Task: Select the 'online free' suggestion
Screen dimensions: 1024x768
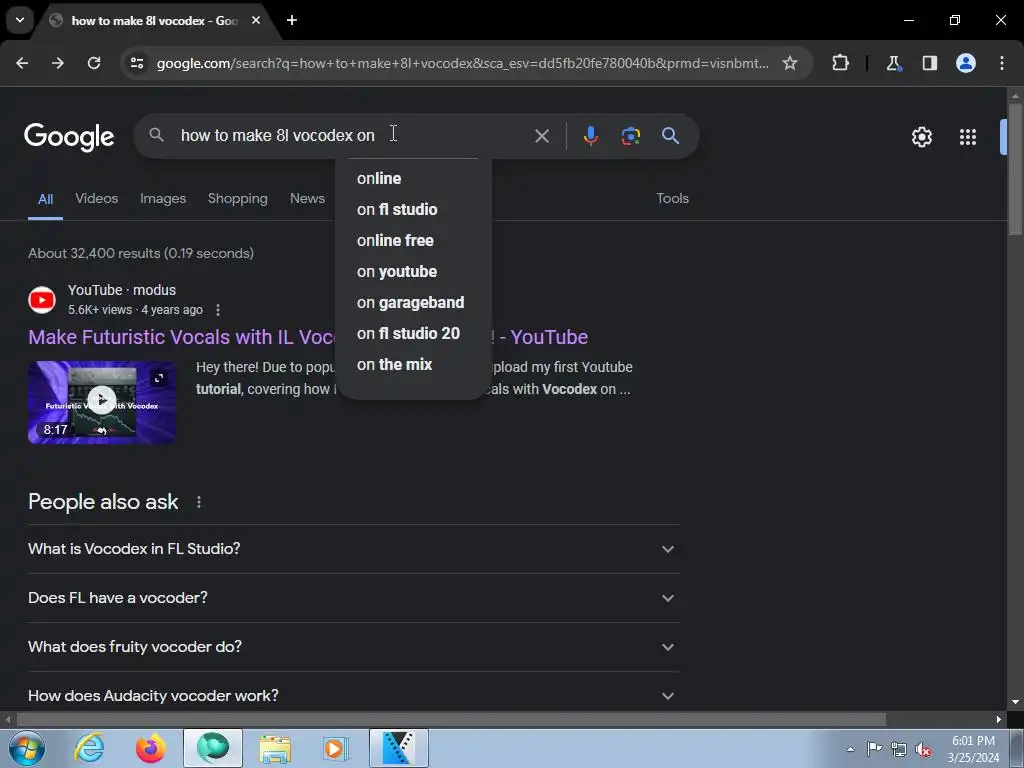Action: 413,240
